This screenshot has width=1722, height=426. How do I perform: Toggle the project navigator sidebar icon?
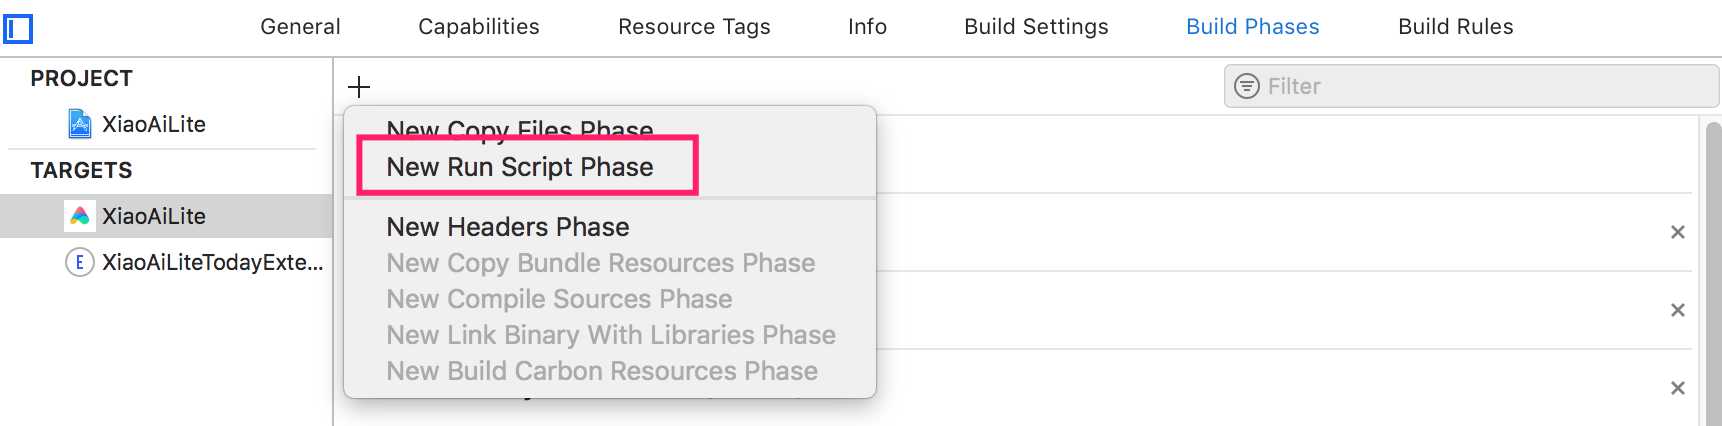pyautogui.click(x=18, y=28)
